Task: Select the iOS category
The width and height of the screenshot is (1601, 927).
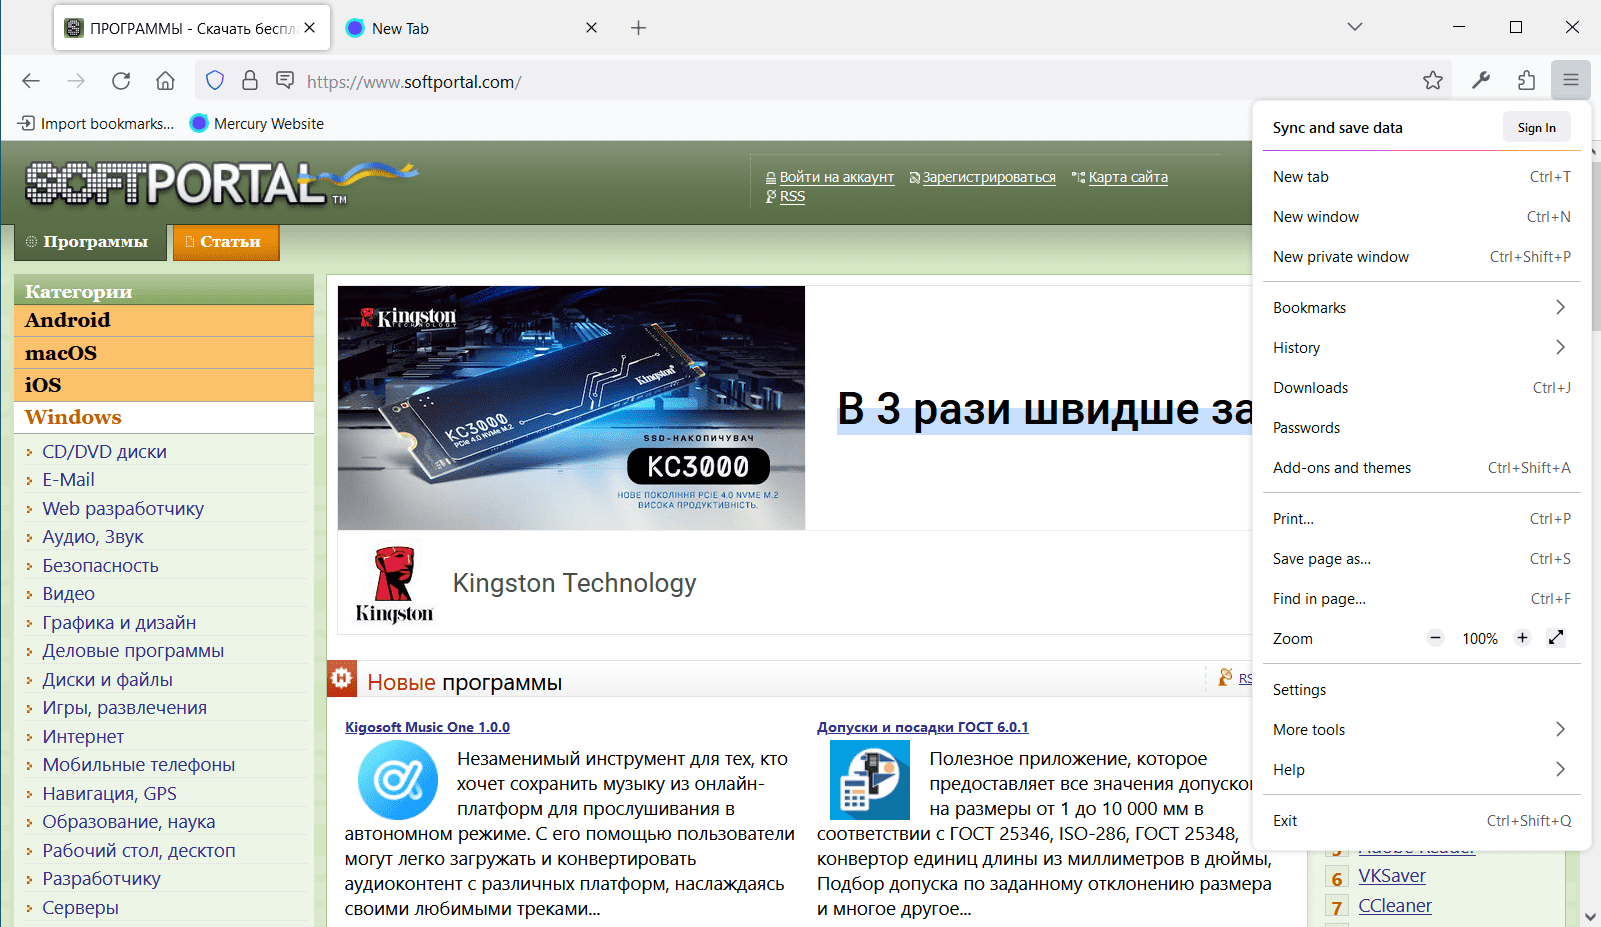Action: 164,385
